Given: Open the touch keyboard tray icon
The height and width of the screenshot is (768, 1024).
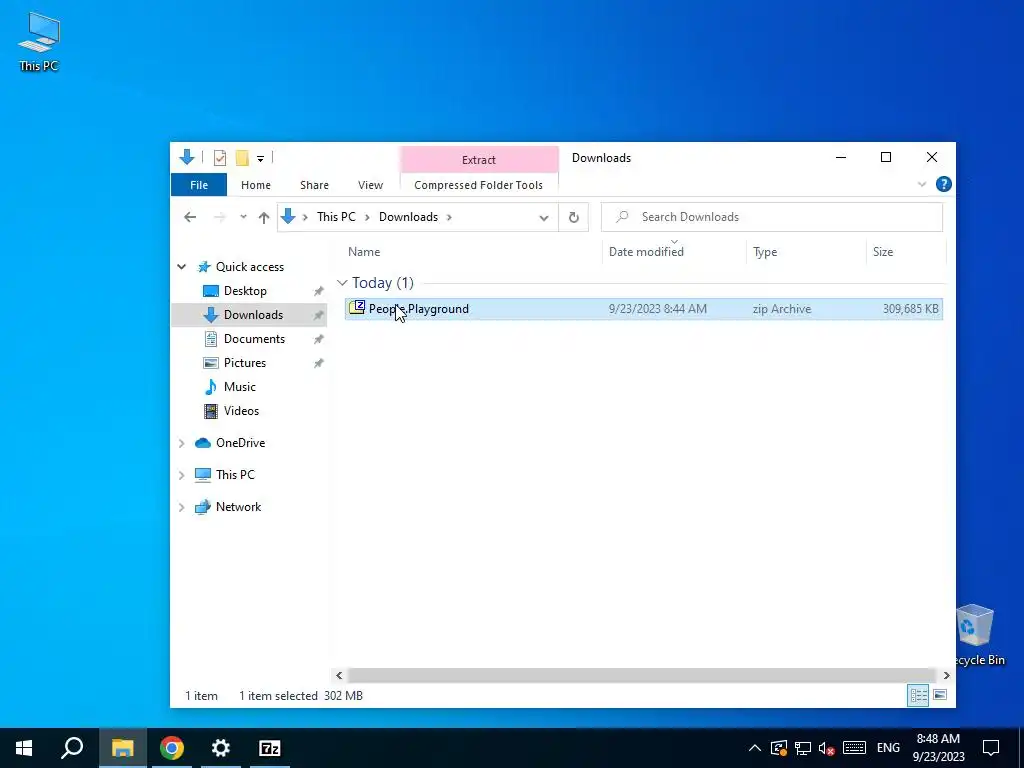Looking at the screenshot, I should click(854, 748).
